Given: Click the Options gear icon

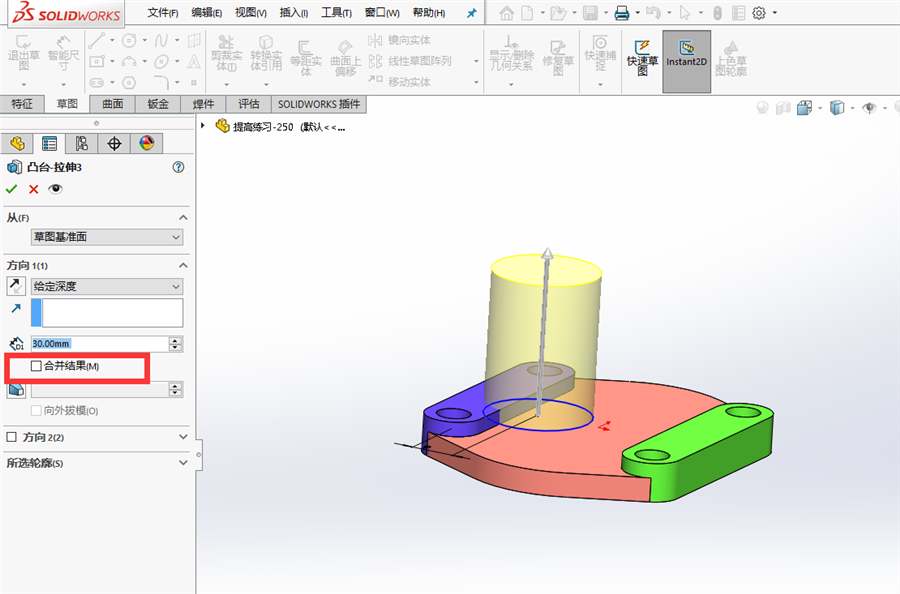Looking at the screenshot, I should pyautogui.click(x=759, y=13).
